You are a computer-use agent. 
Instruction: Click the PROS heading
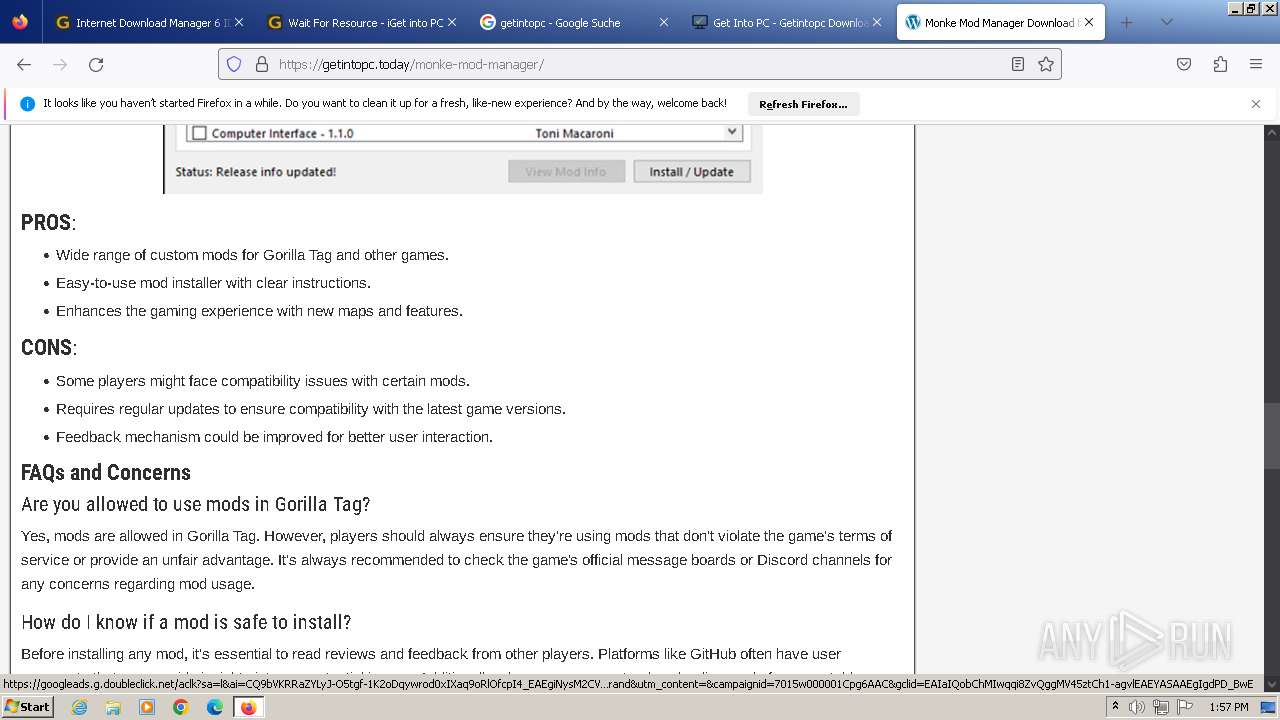(48, 222)
